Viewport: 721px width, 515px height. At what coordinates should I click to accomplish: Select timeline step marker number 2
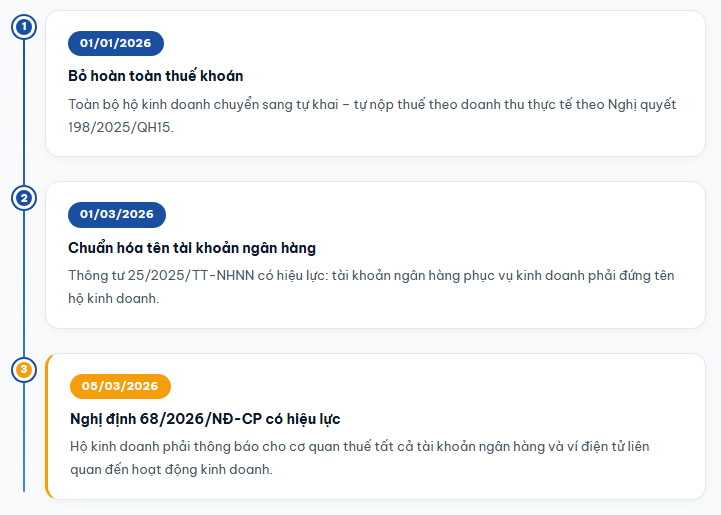pos(24,198)
